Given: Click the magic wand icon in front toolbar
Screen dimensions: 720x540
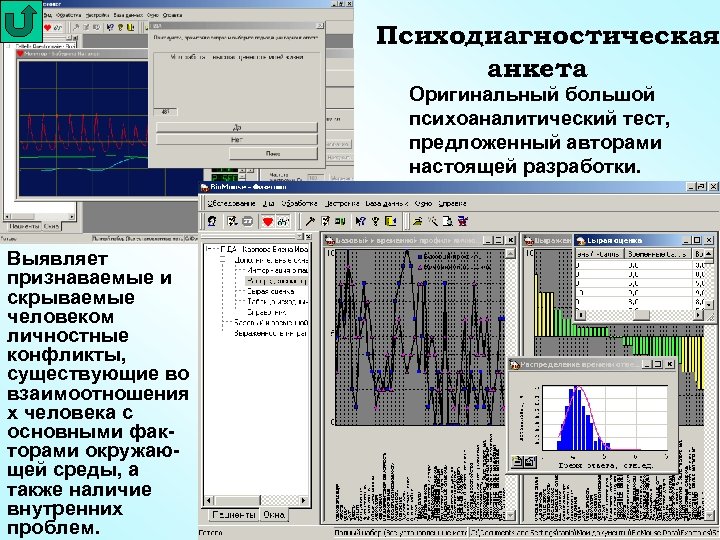Looking at the screenshot, I should [x=433, y=222].
